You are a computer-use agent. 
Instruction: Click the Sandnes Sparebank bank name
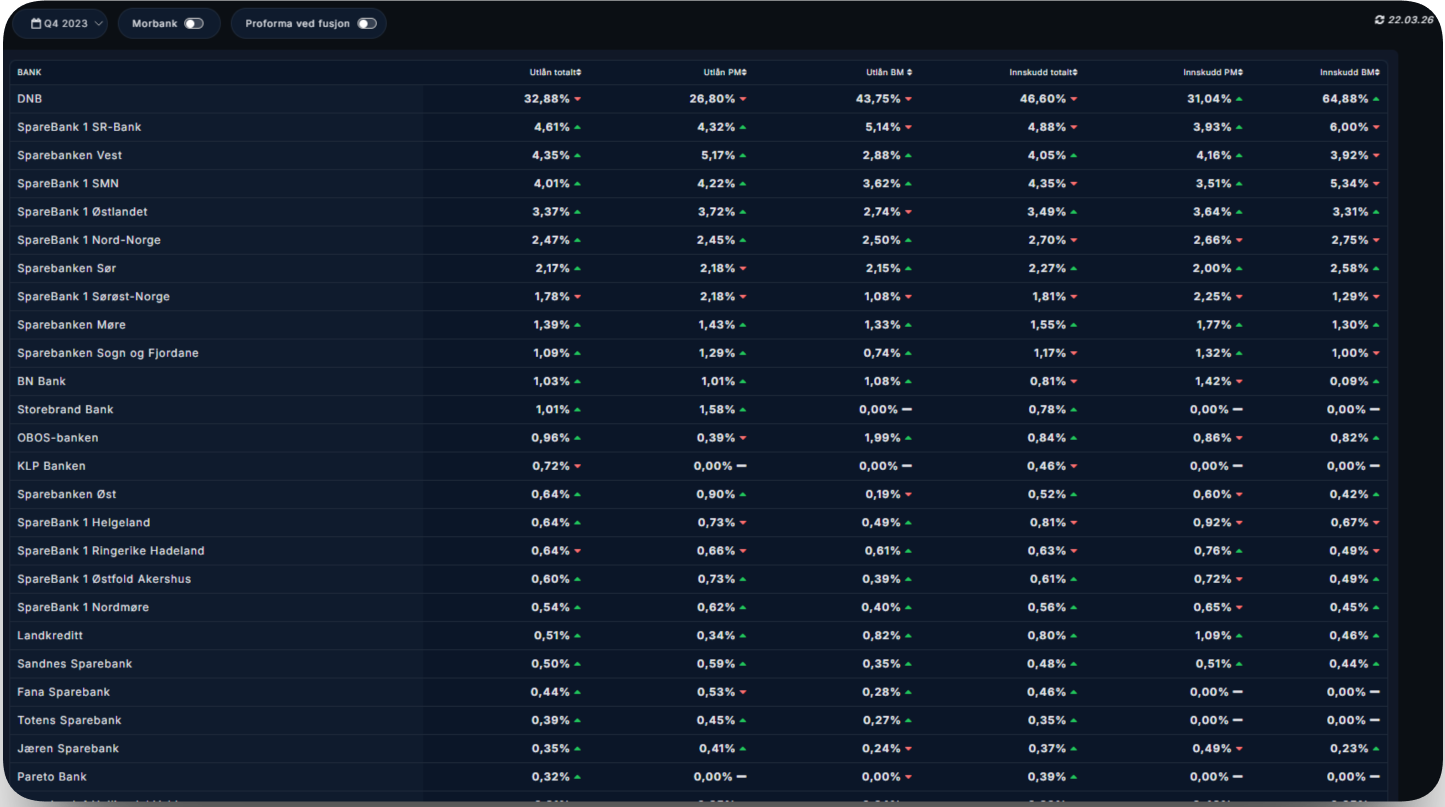pos(75,664)
